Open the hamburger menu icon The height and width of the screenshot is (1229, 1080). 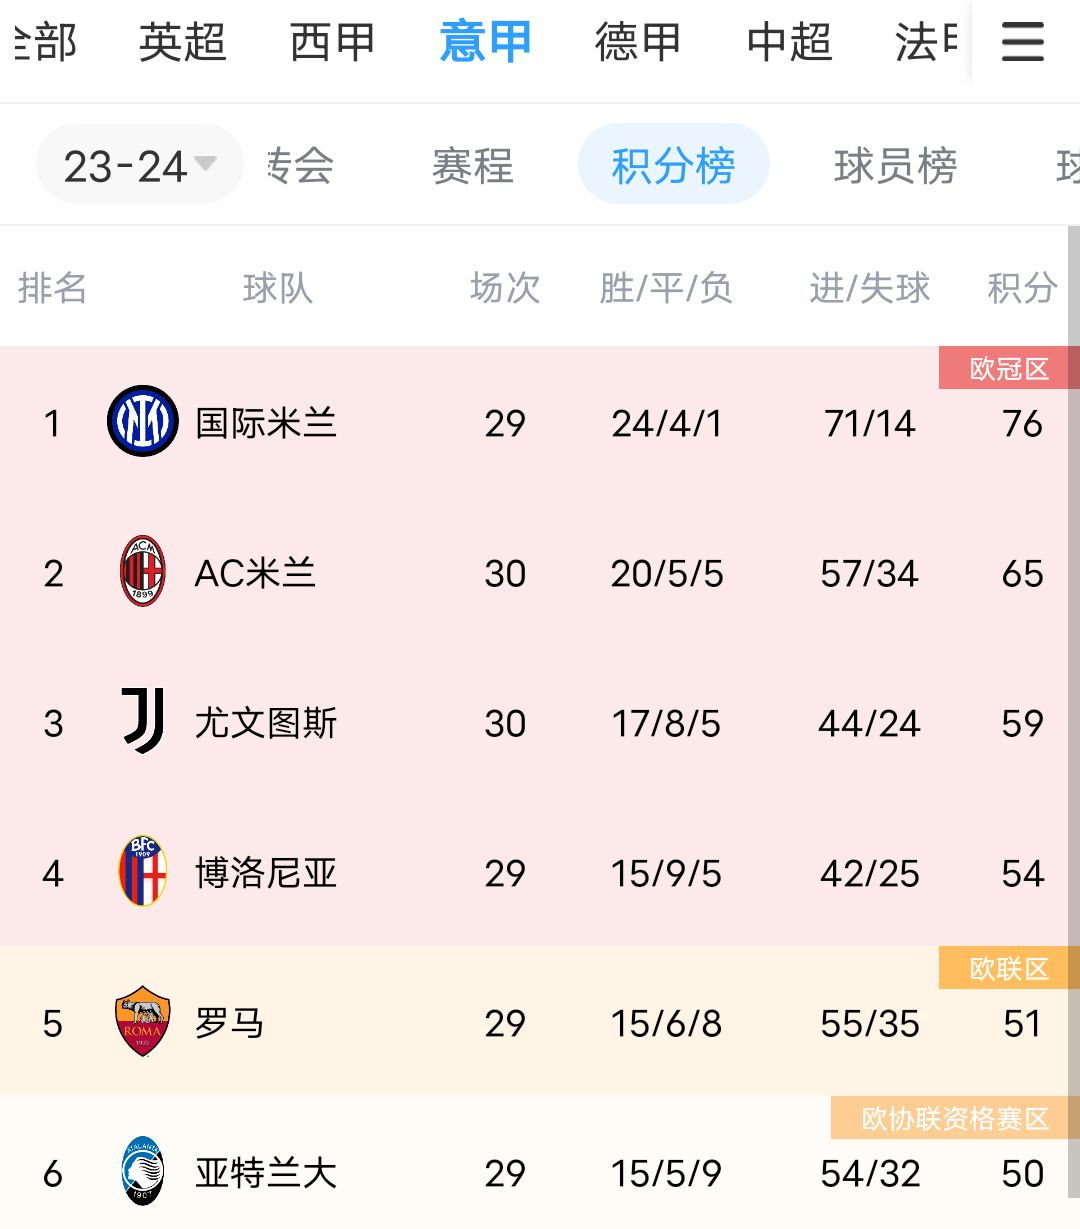(x=1022, y=43)
